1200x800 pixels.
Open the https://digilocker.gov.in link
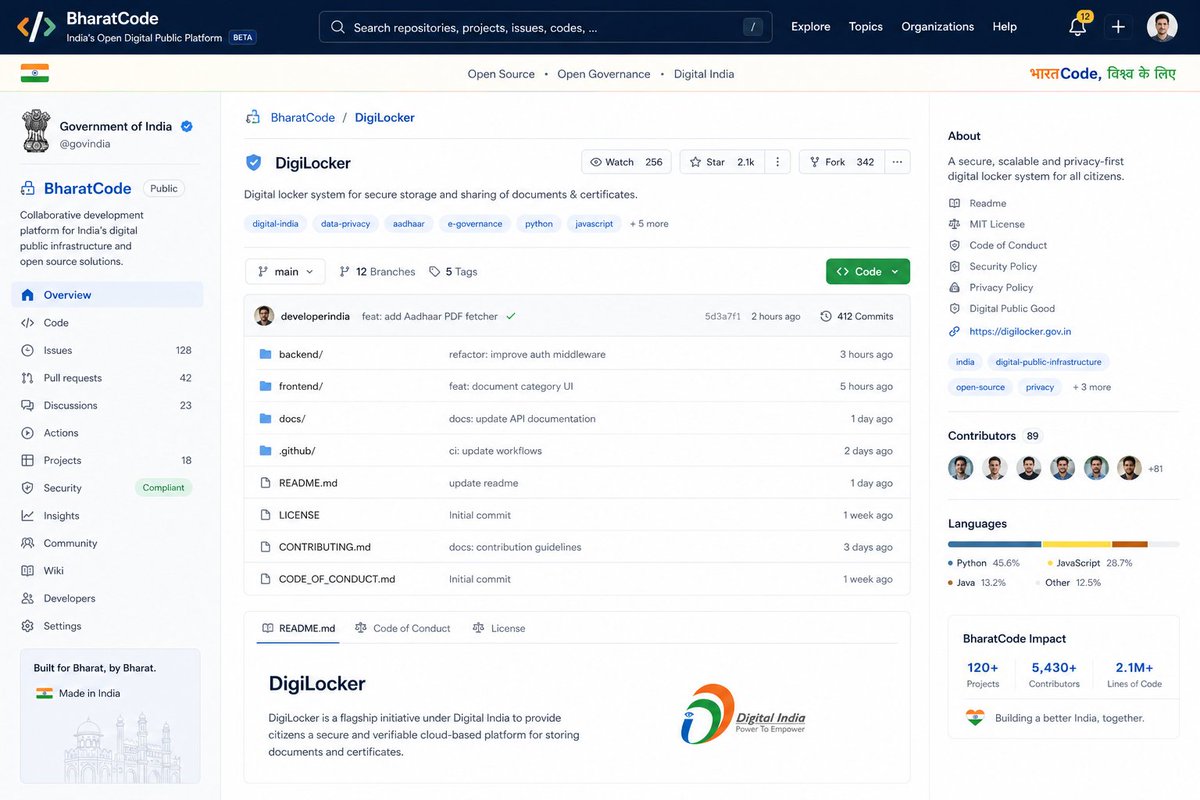tap(1020, 331)
